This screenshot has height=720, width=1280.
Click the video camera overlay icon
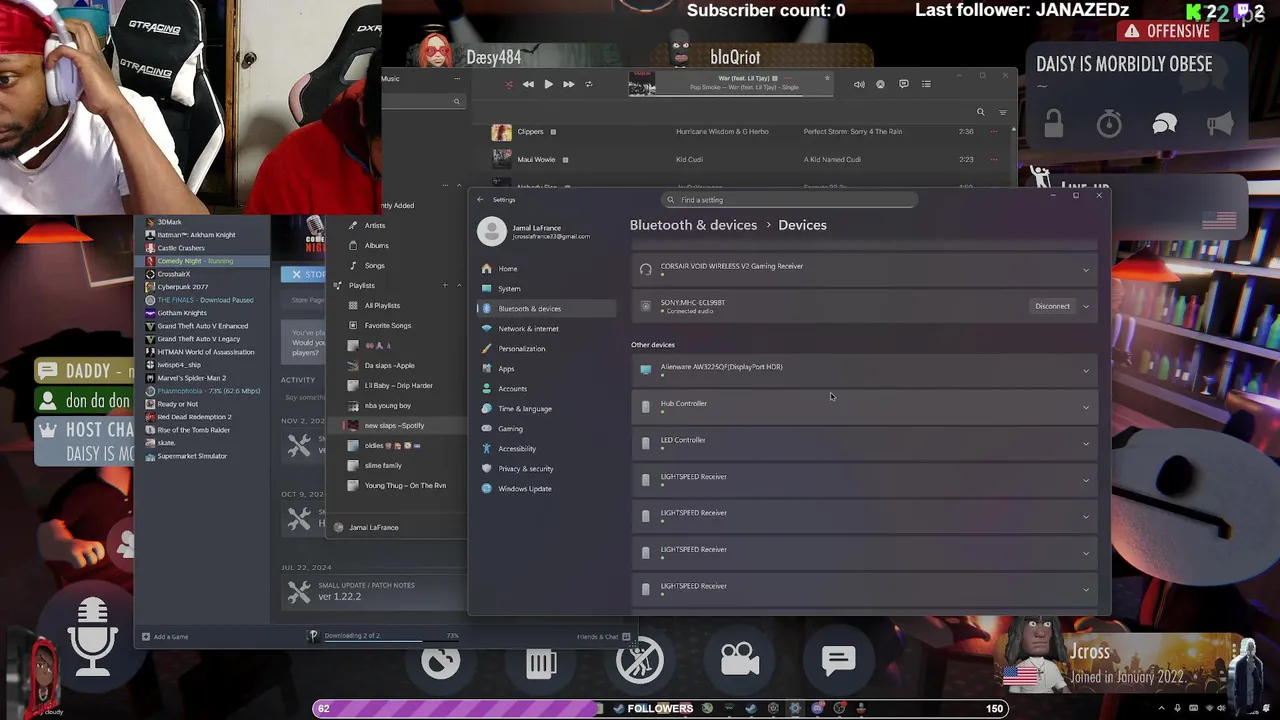click(x=740, y=660)
